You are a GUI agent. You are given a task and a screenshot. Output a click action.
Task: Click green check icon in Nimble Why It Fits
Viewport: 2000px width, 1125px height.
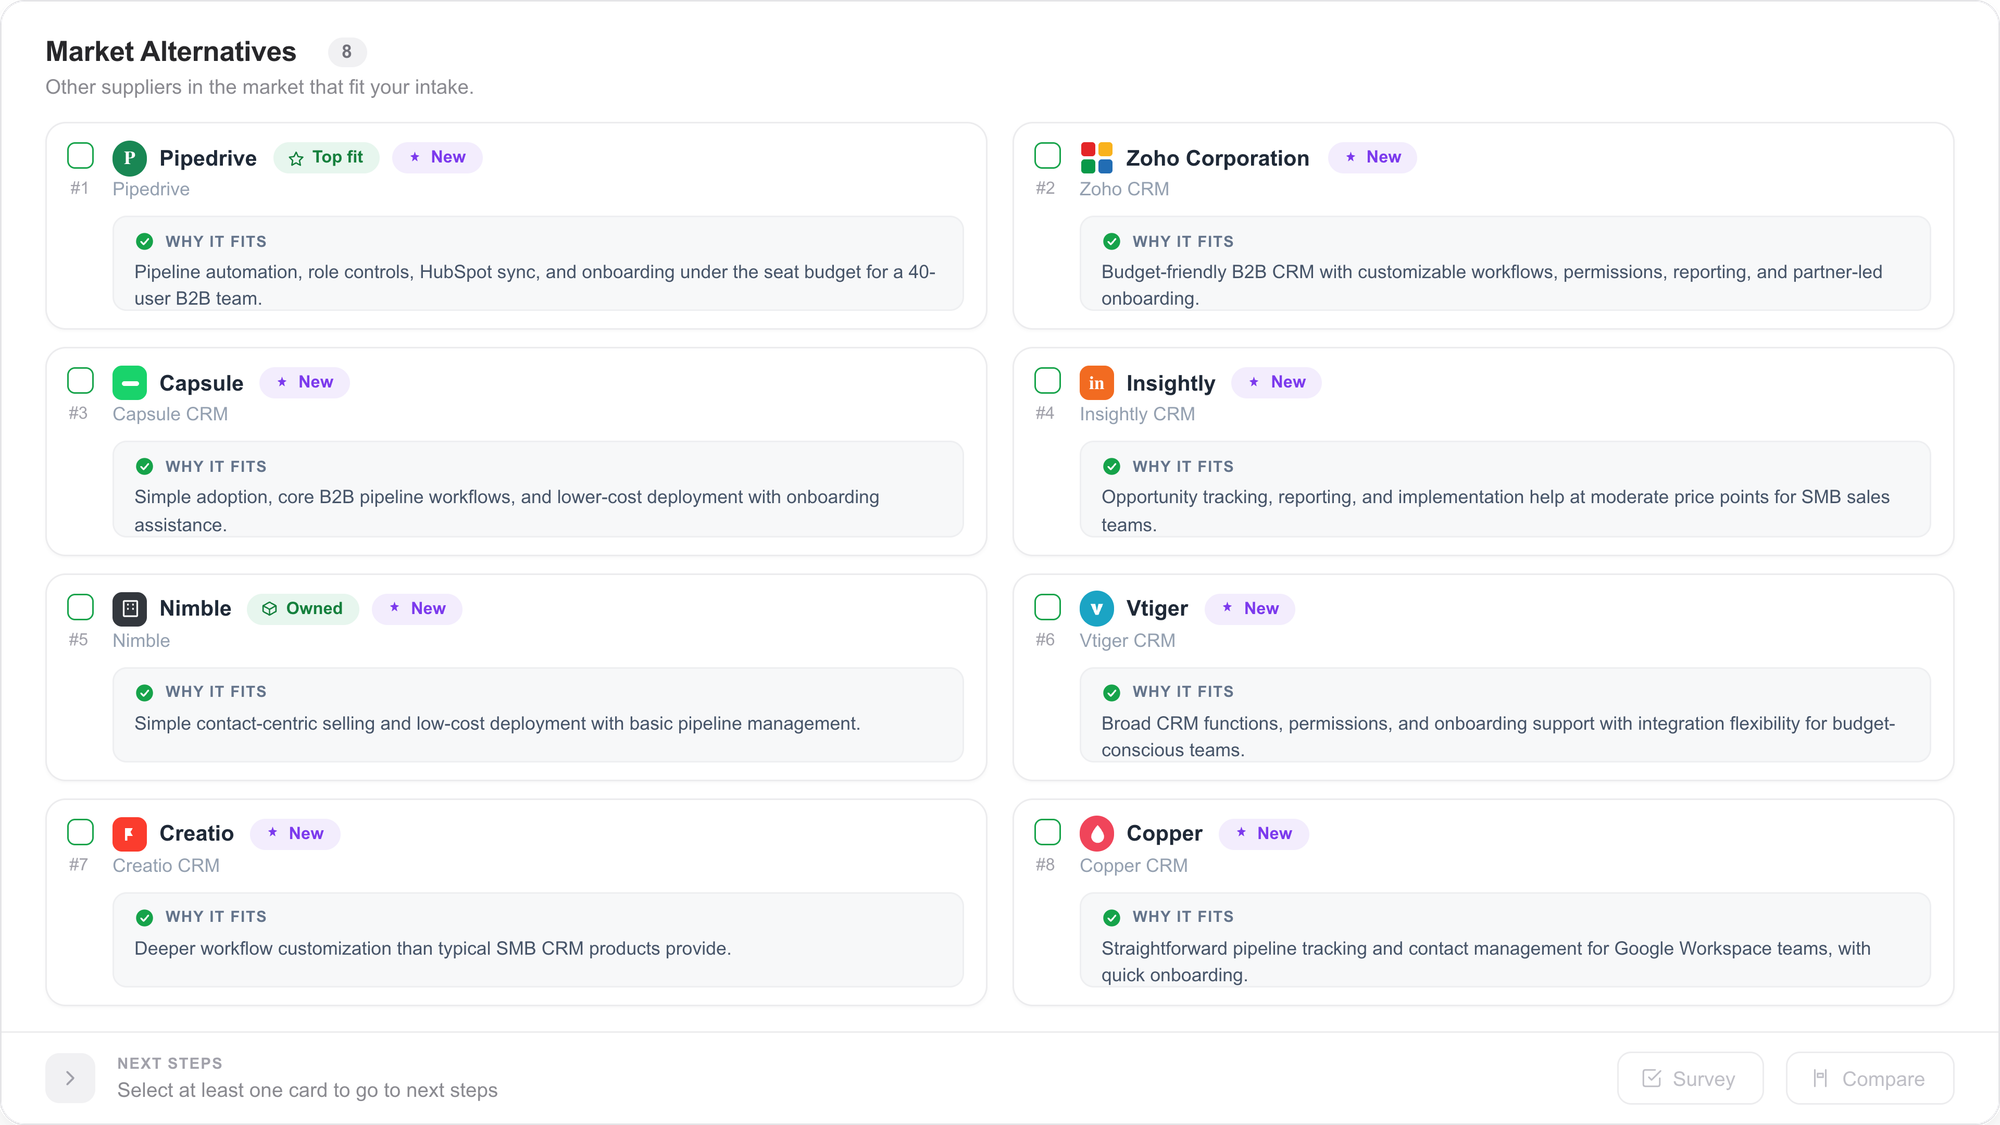(145, 693)
